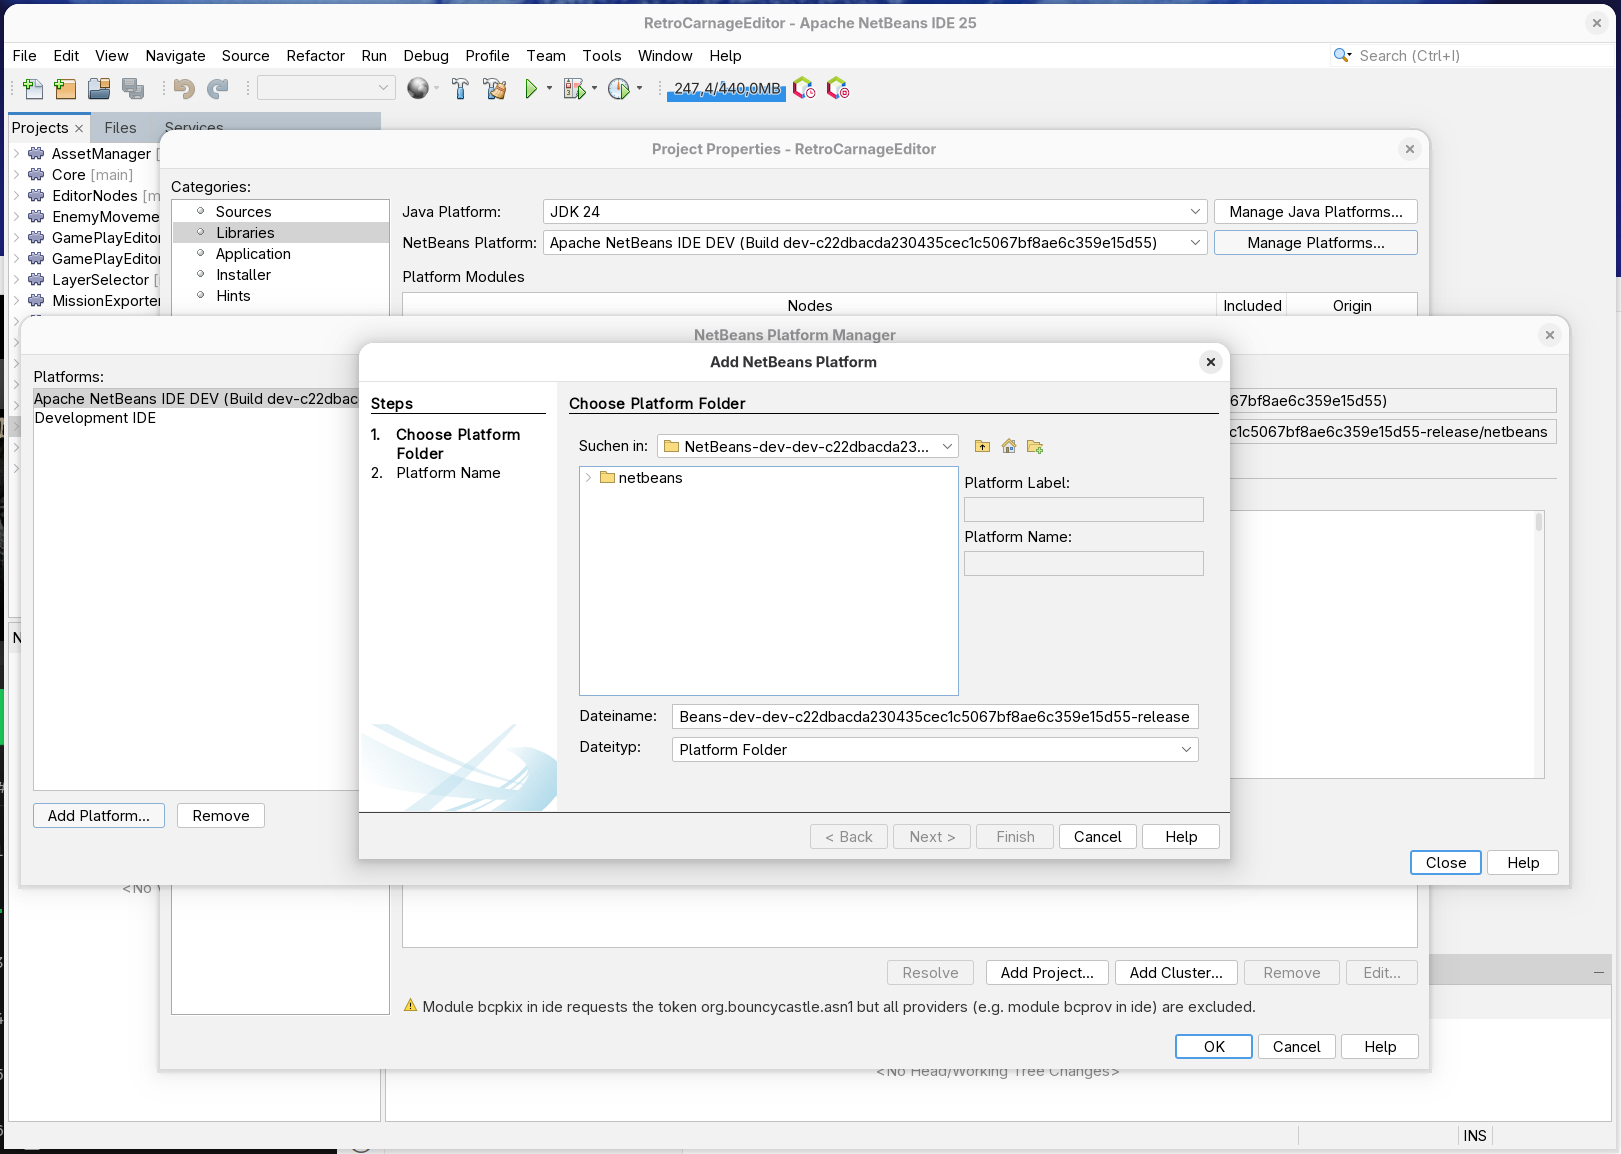Click the rightmost self-sampling toolbar icon

[x=838, y=89]
